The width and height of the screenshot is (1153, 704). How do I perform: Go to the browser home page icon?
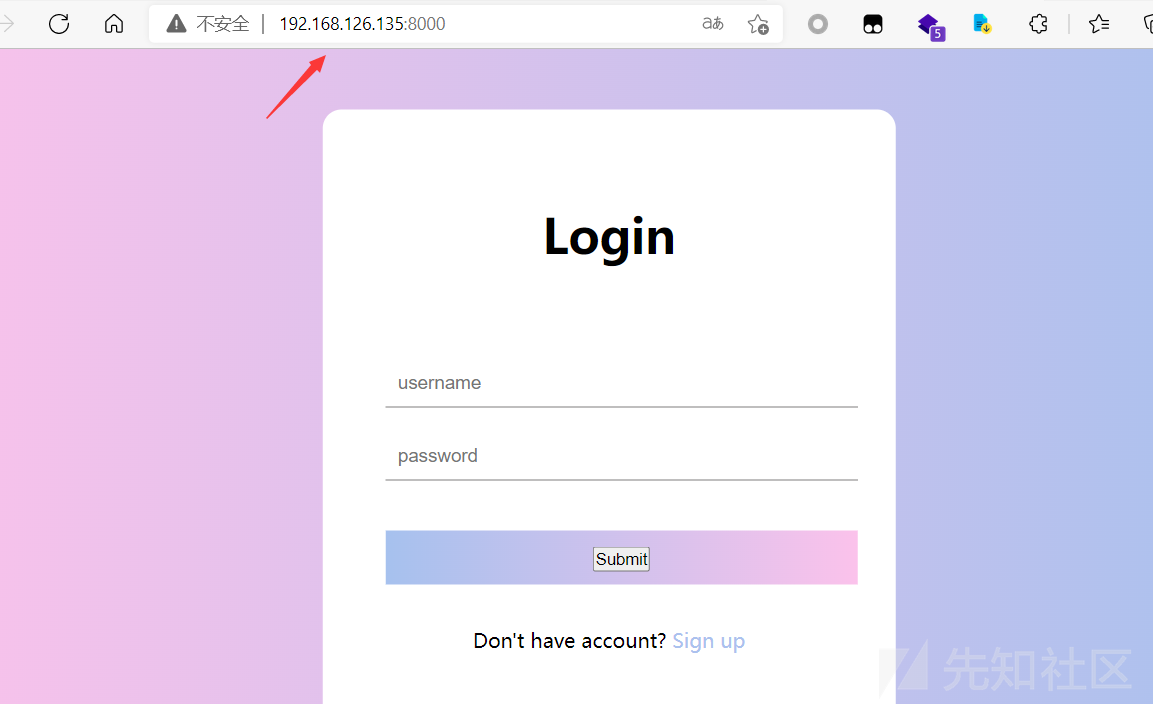[114, 24]
